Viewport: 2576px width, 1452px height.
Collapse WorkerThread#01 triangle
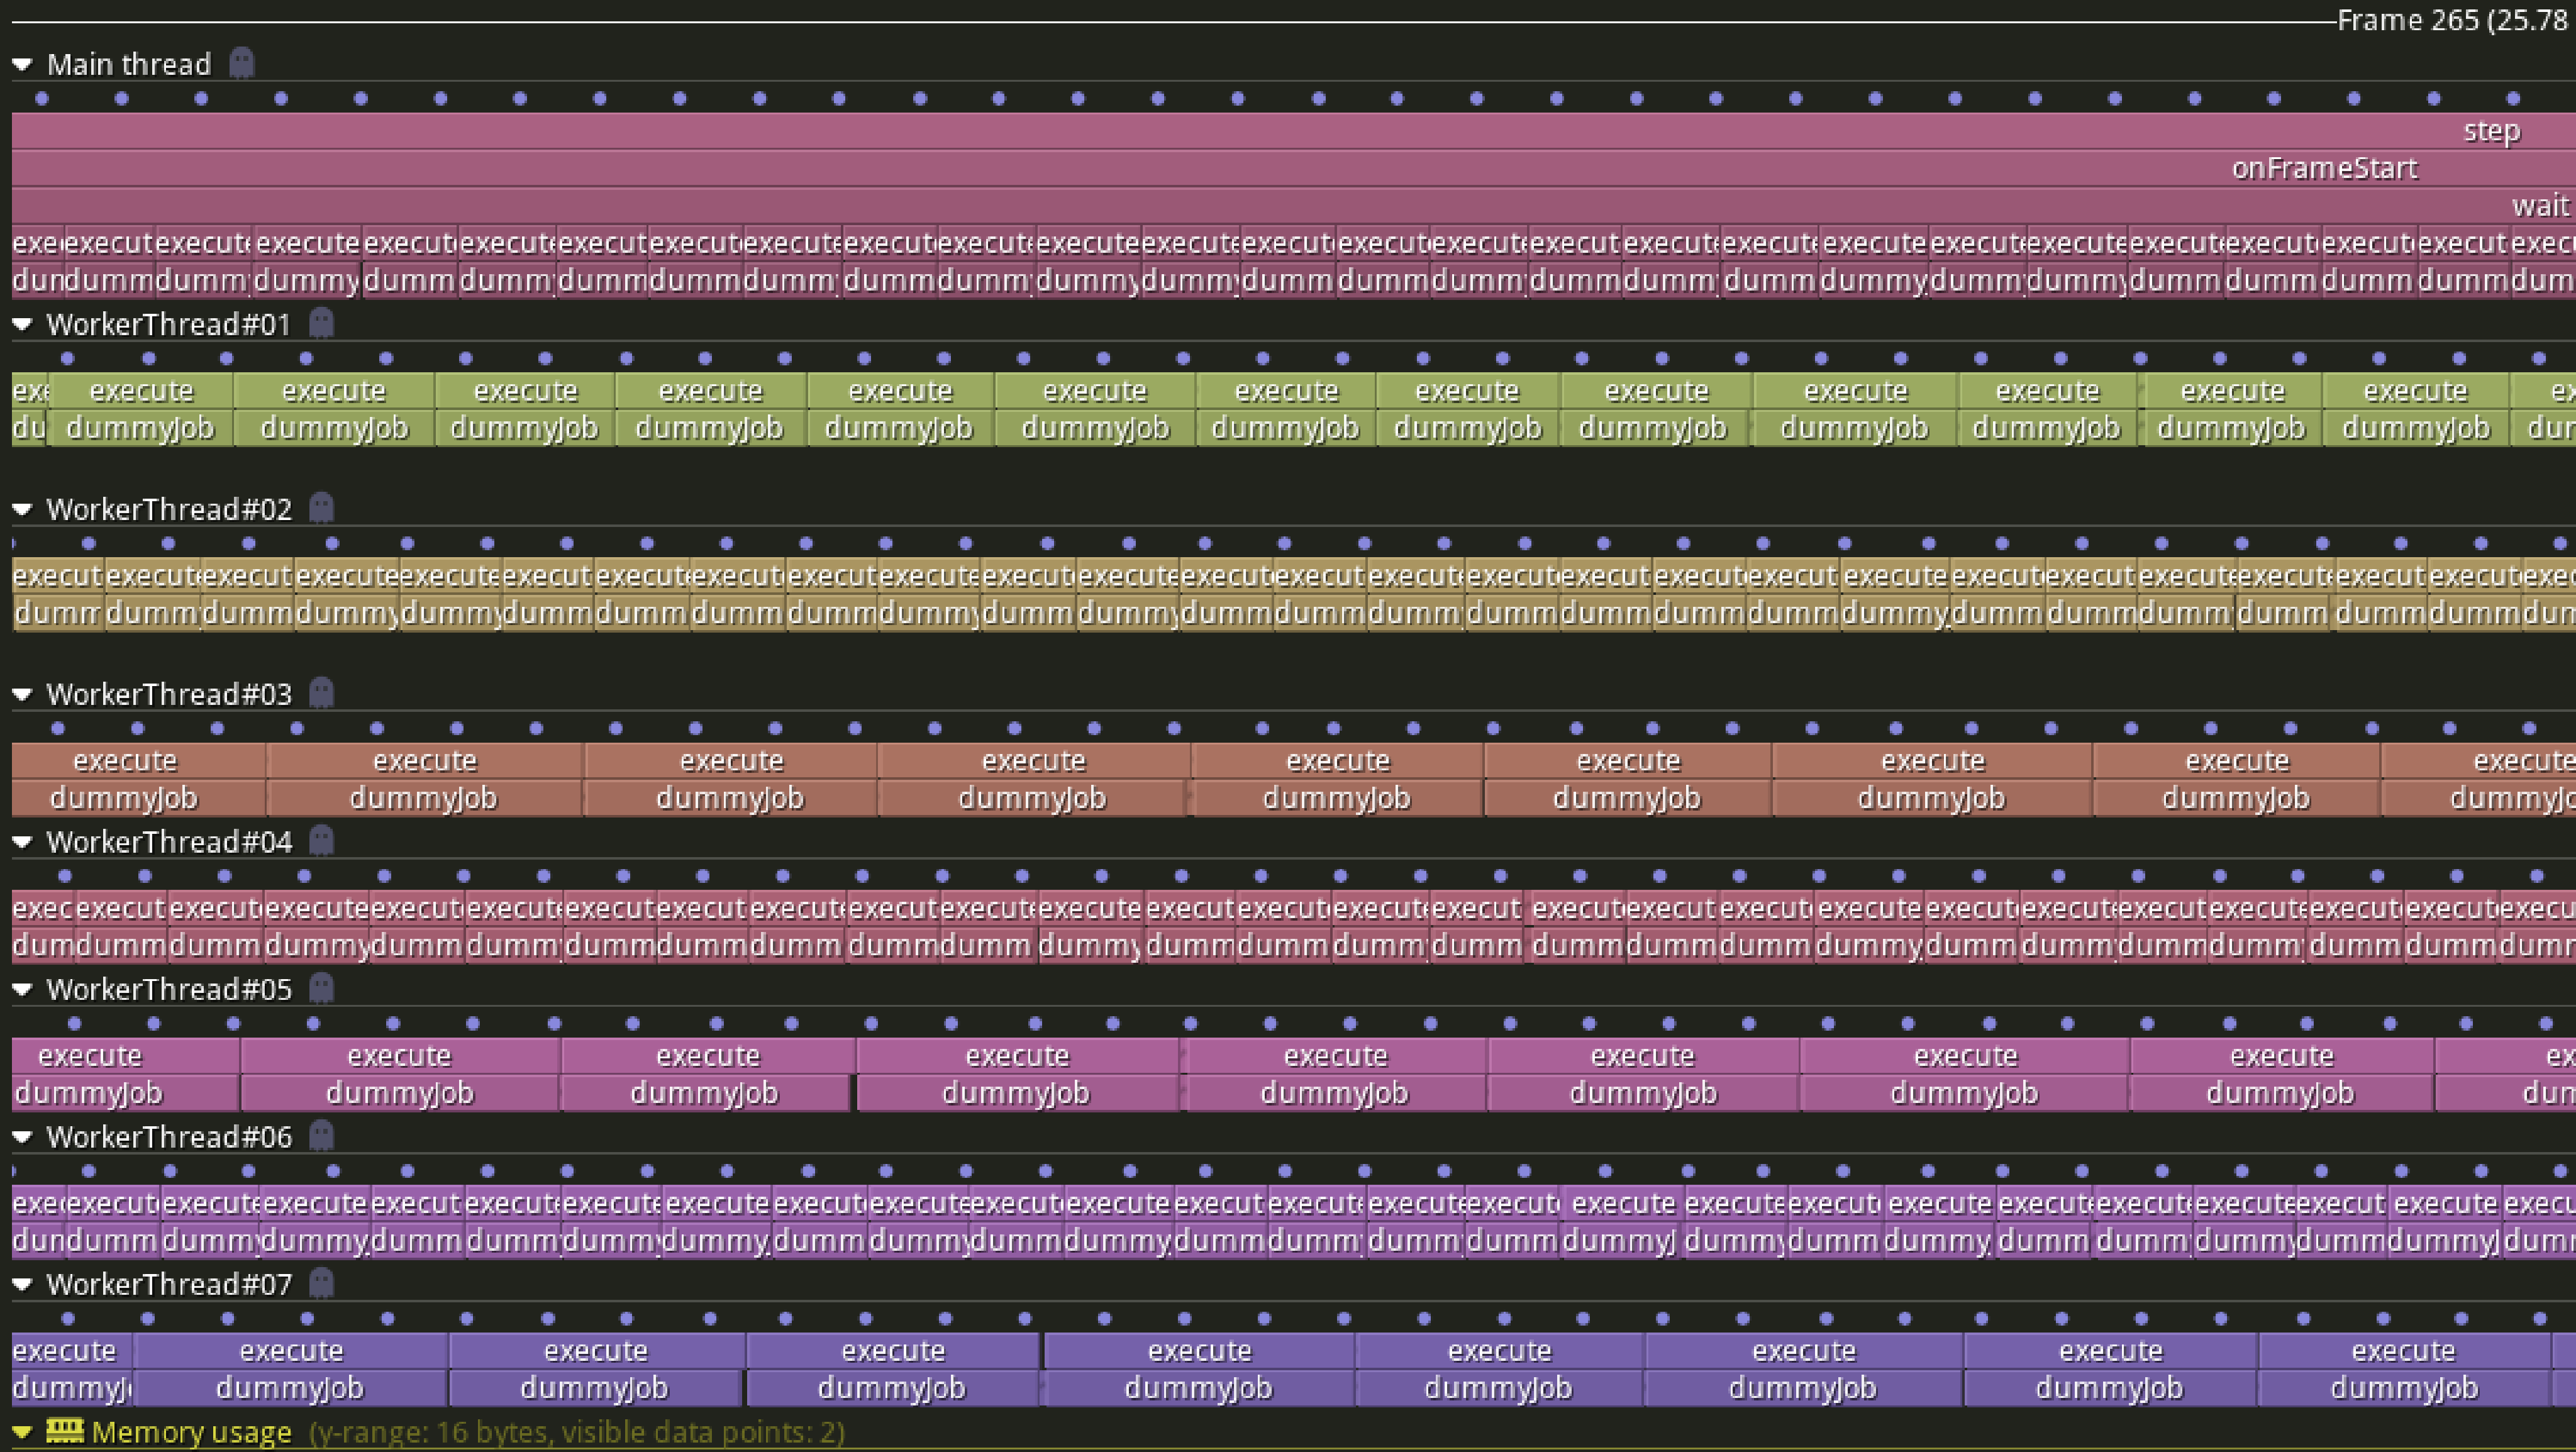tap(22, 325)
